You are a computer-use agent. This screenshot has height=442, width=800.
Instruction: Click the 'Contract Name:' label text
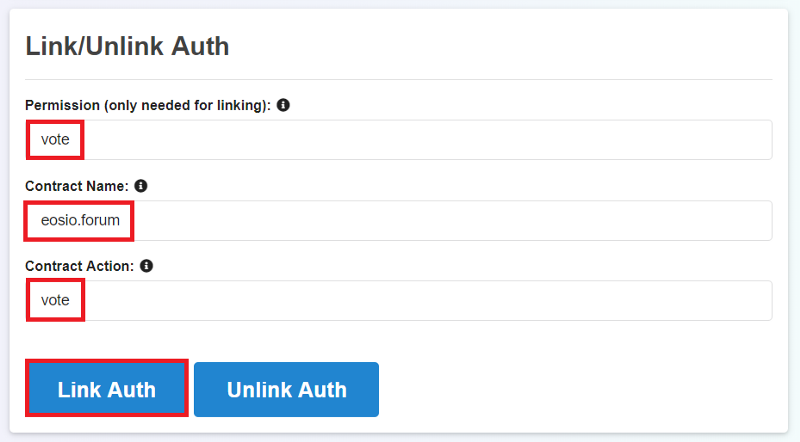(x=77, y=186)
